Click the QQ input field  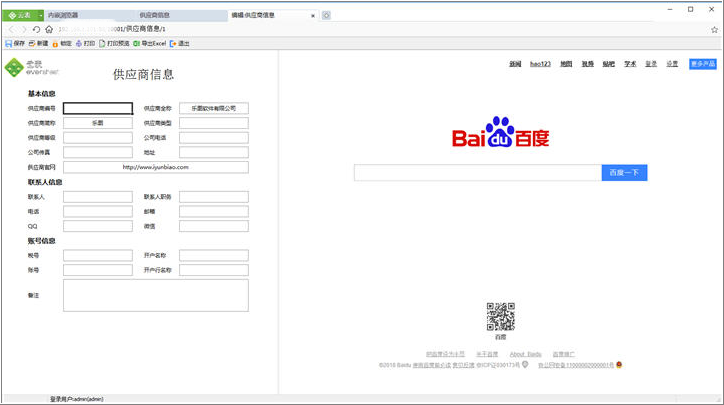point(98,226)
